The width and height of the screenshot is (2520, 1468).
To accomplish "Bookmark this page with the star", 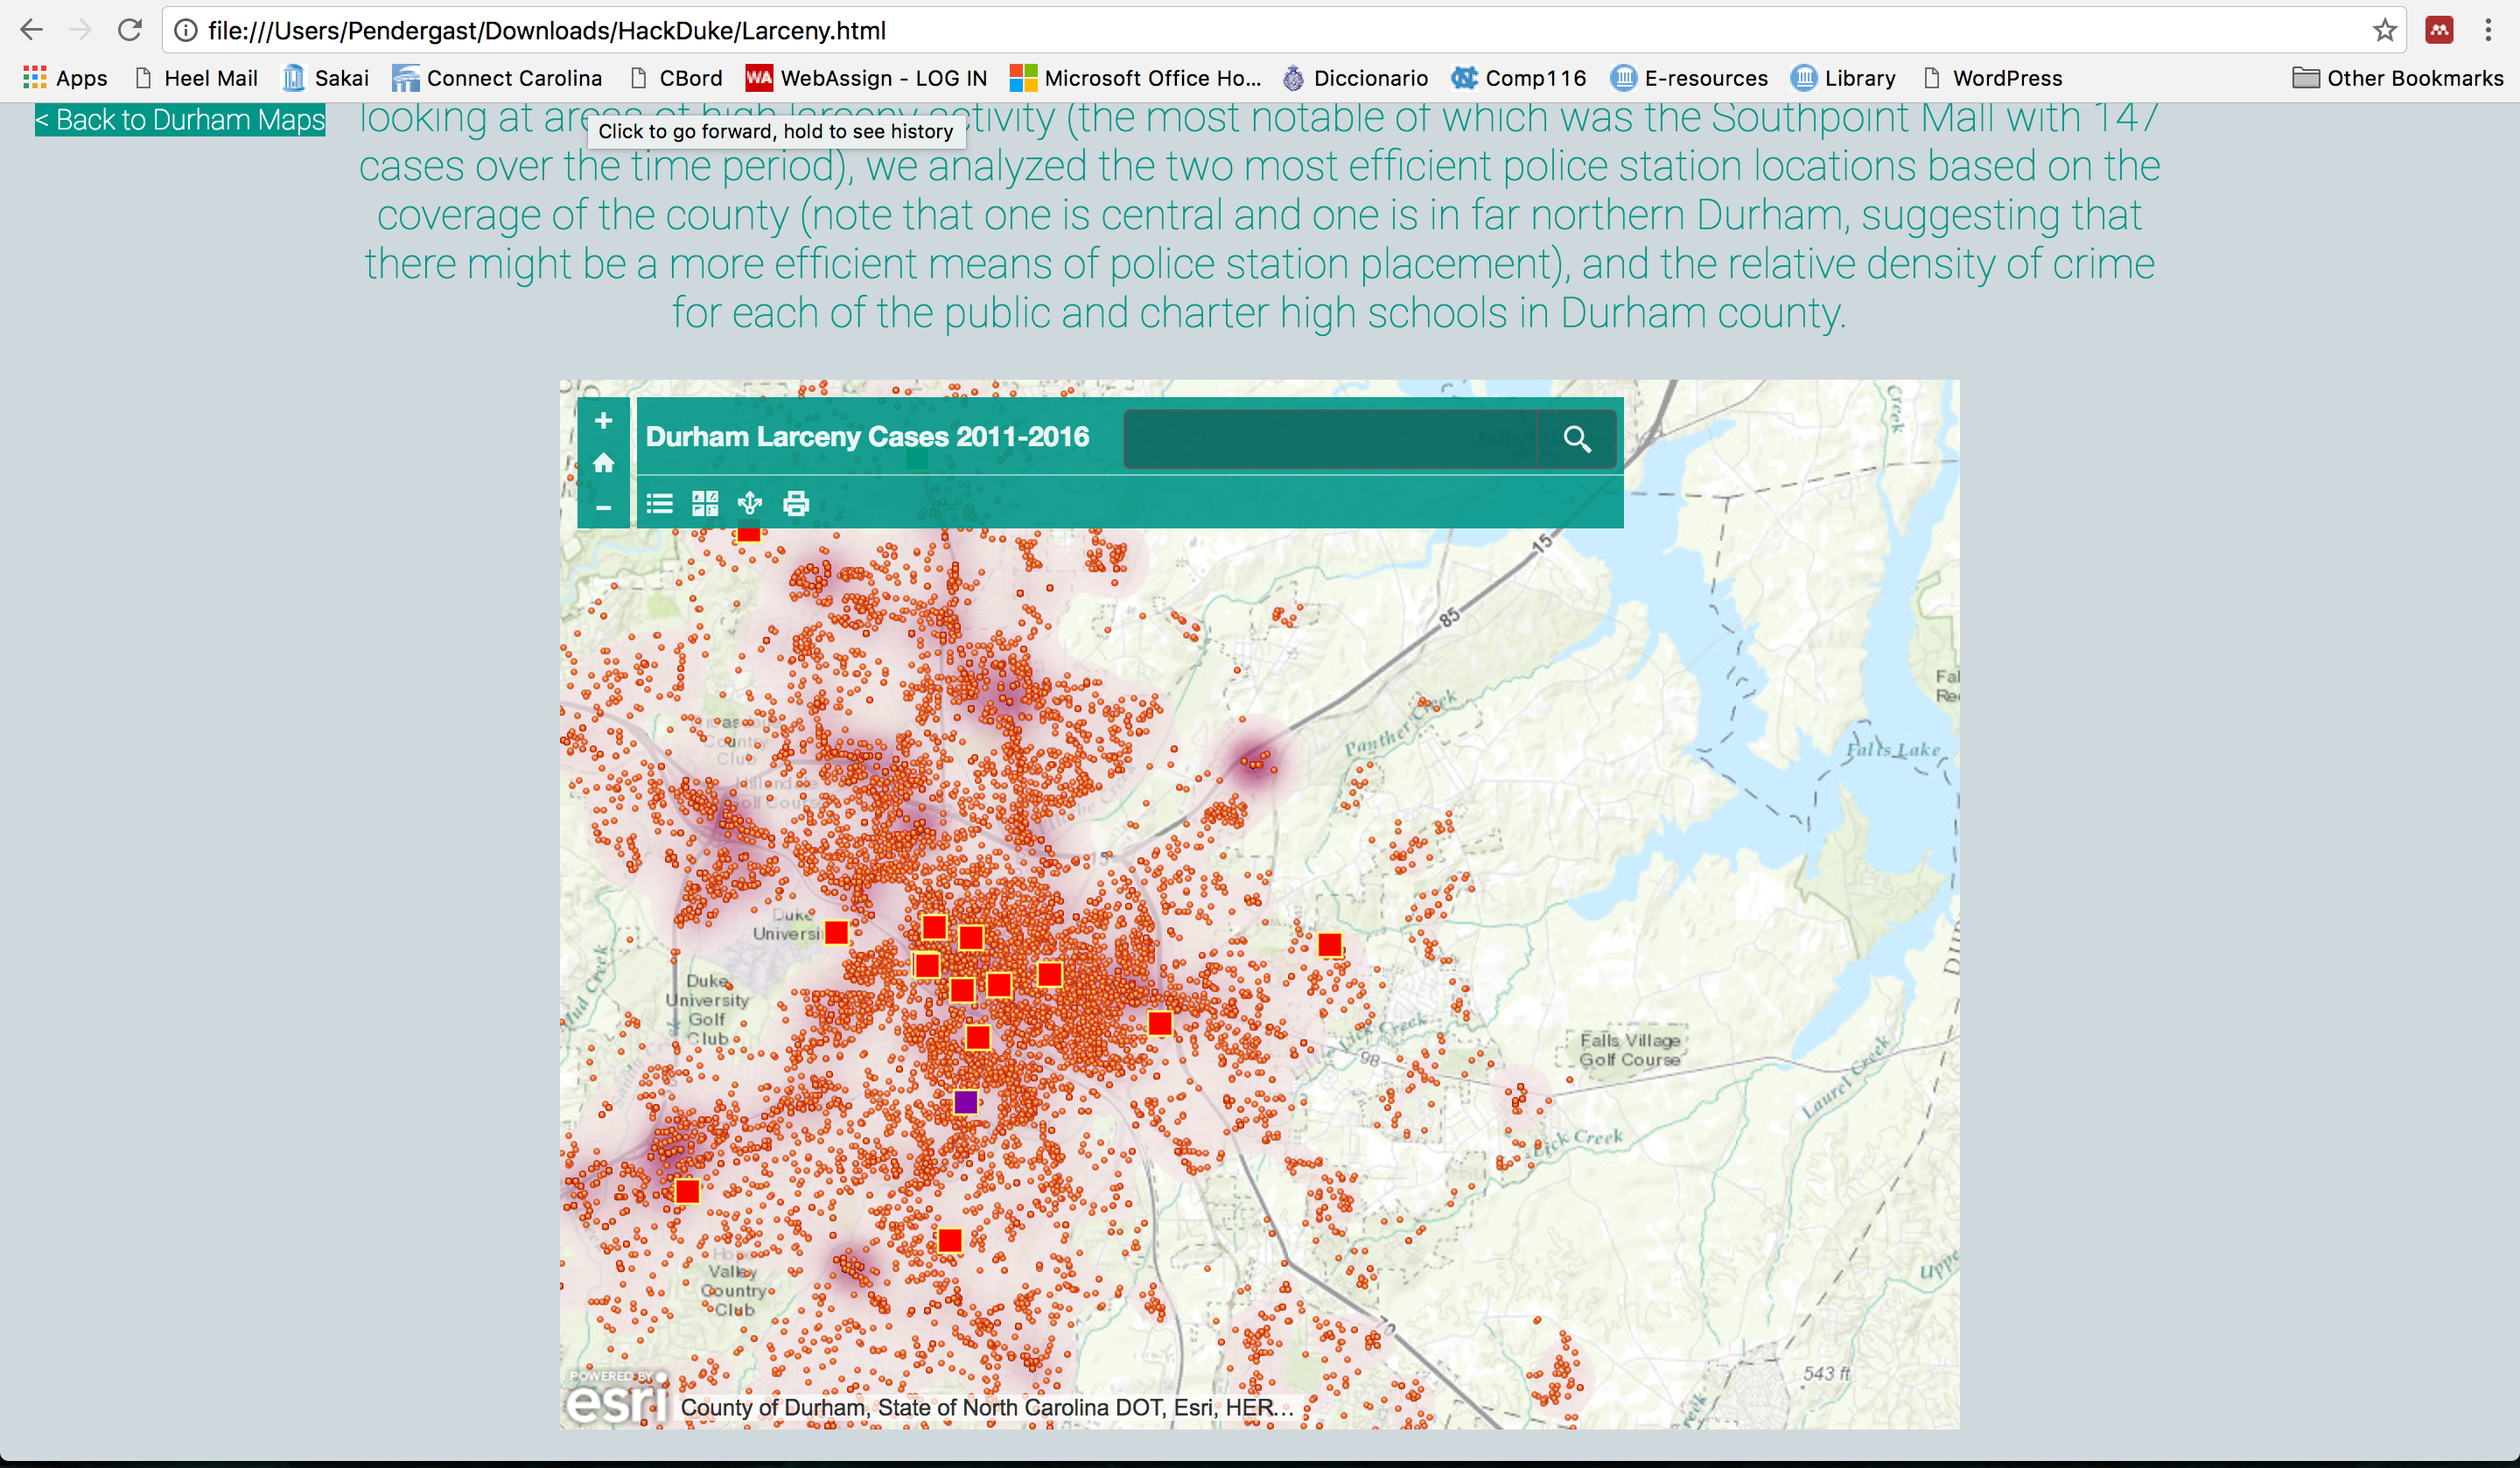I will (2384, 30).
